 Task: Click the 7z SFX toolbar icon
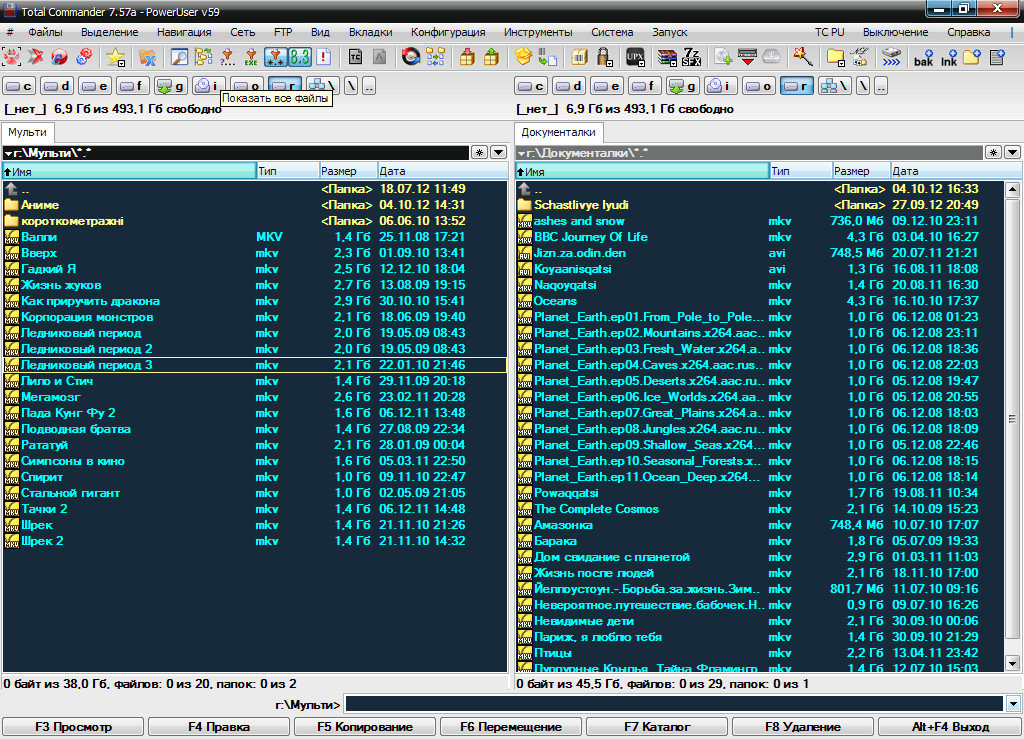point(692,57)
